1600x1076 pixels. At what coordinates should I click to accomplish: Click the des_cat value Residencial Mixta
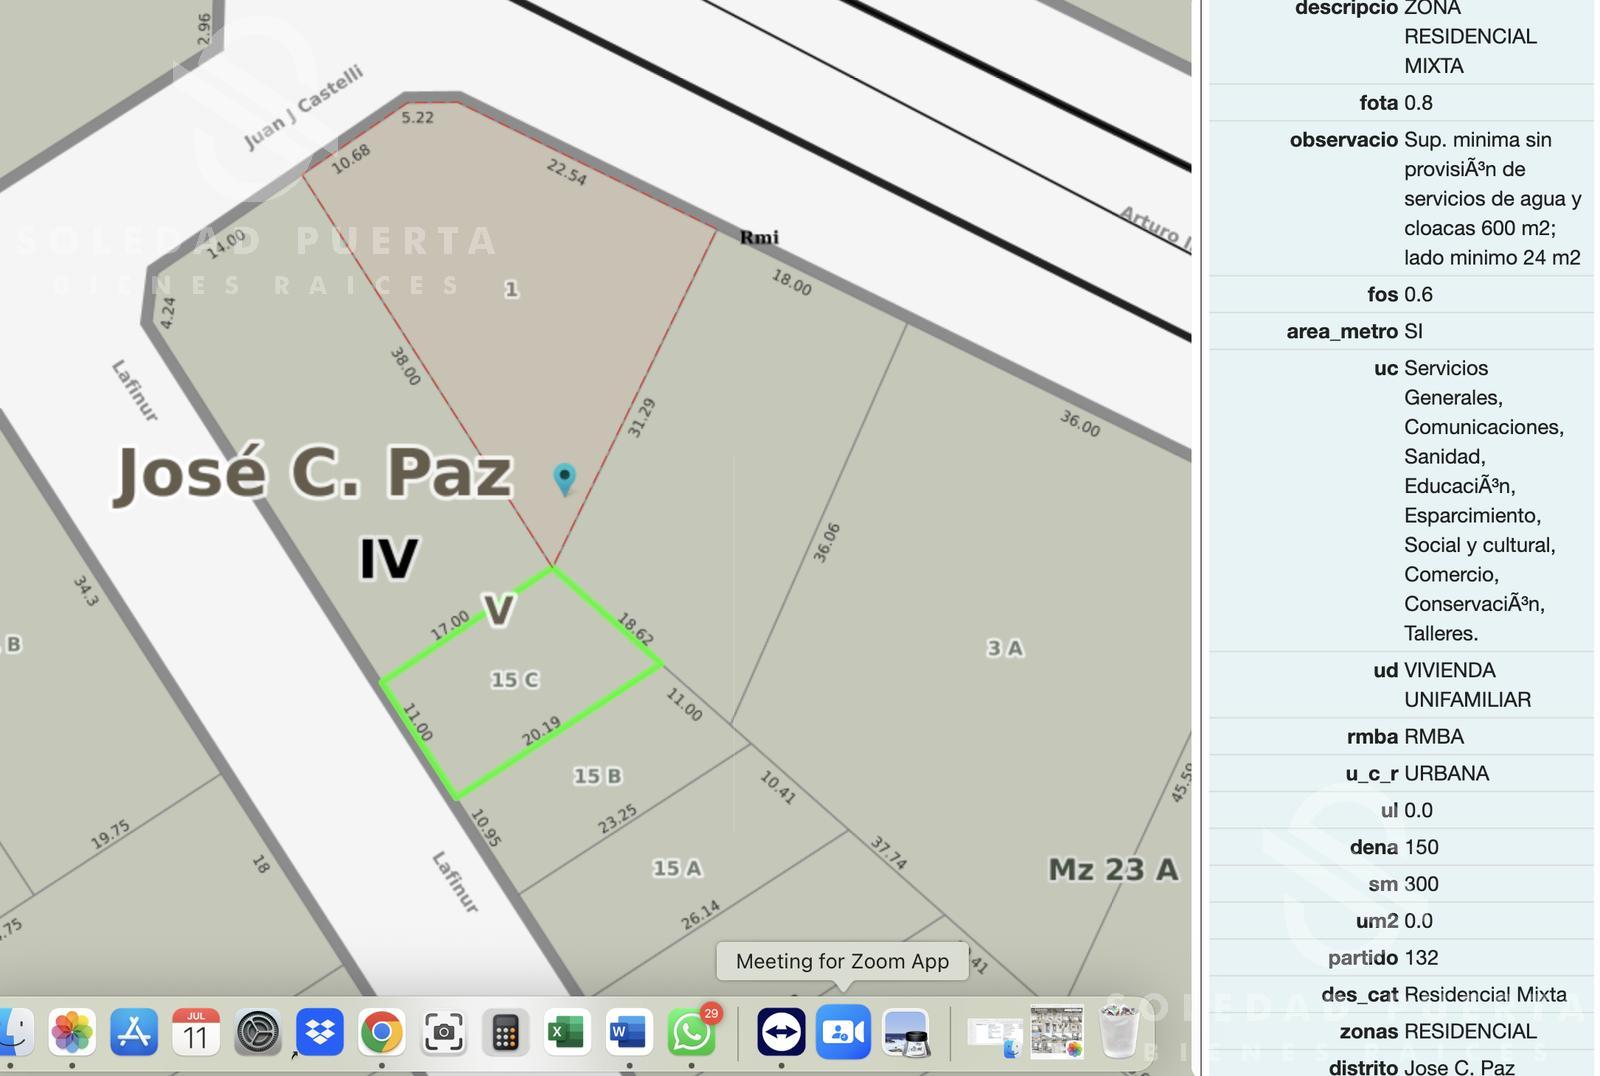pyautogui.click(x=1485, y=995)
